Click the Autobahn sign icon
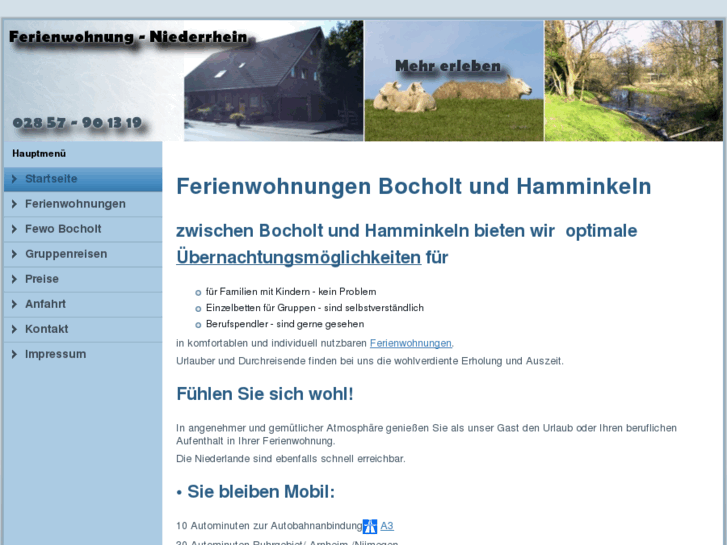The width and height of the screenshot is (727, 545). 370,526
